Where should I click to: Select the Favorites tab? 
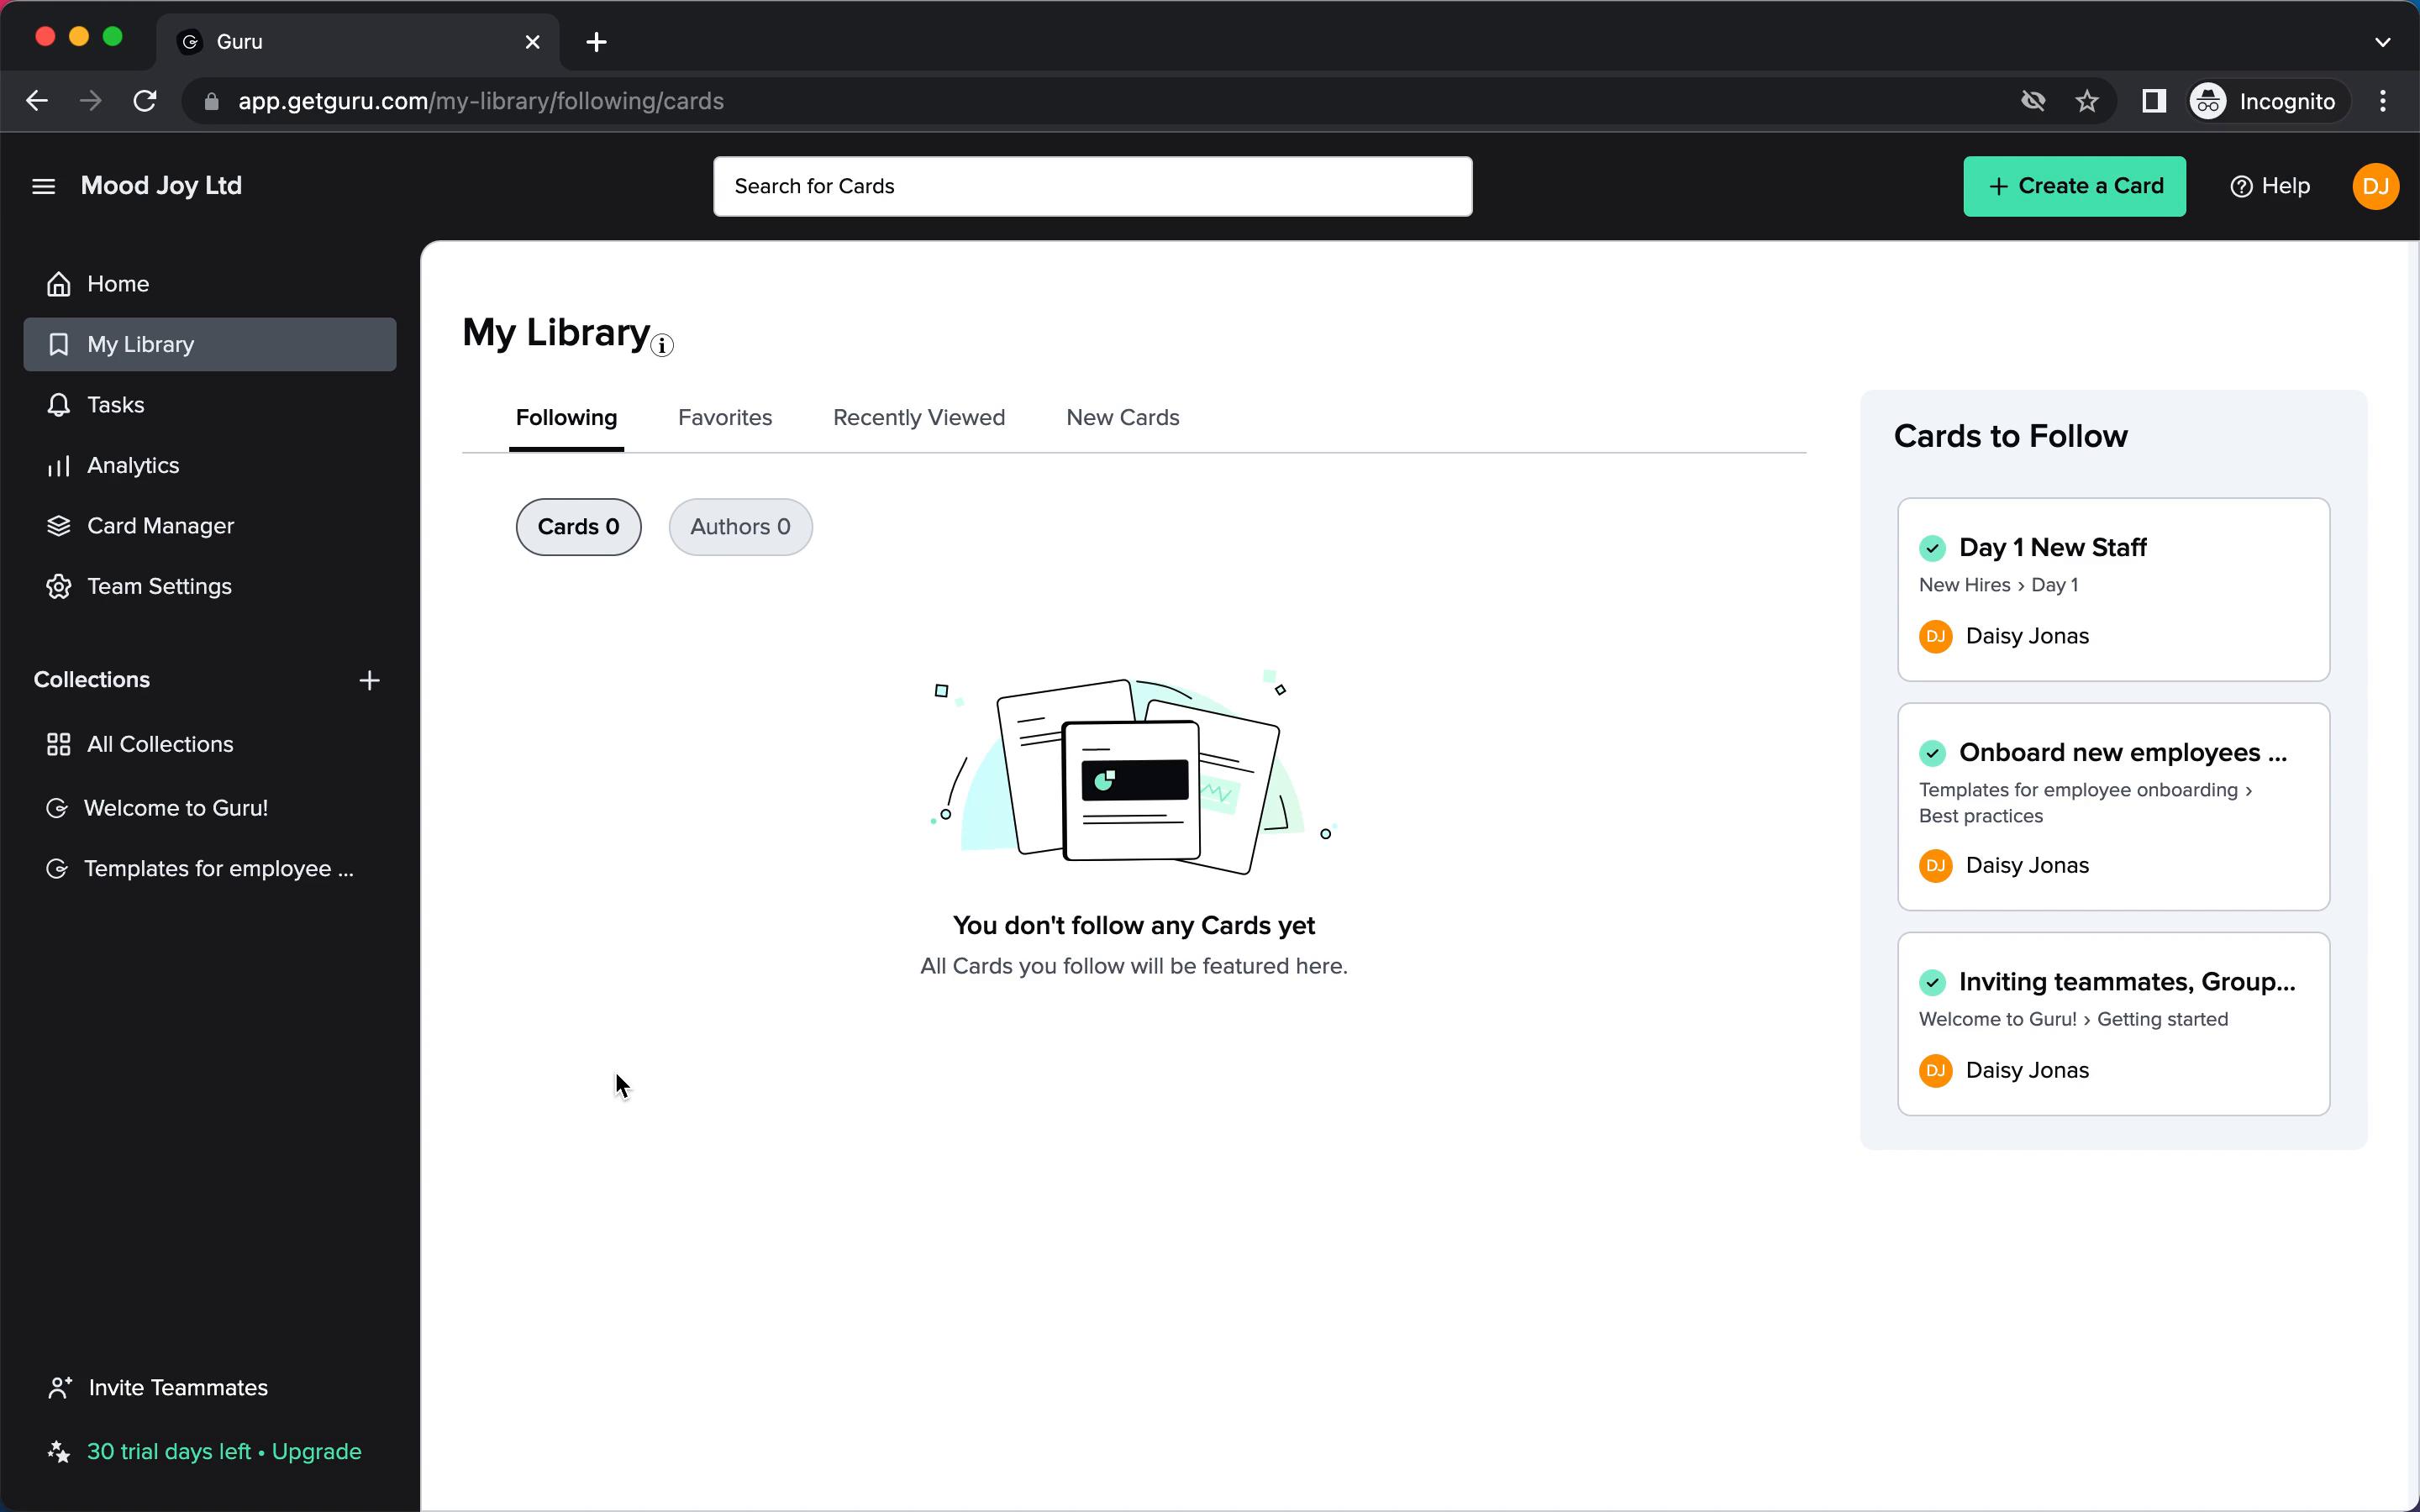(x=725, y=417)
